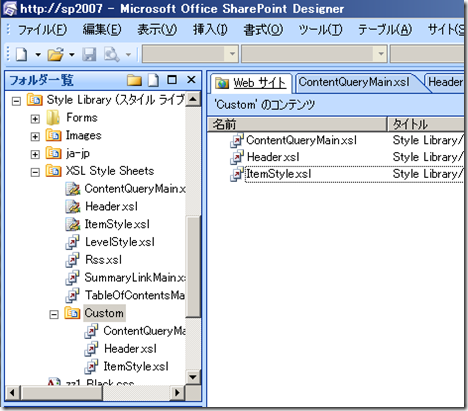Click the New Document toolbar icon
This screenshot has width=468, height=411.
click(22, 54)
